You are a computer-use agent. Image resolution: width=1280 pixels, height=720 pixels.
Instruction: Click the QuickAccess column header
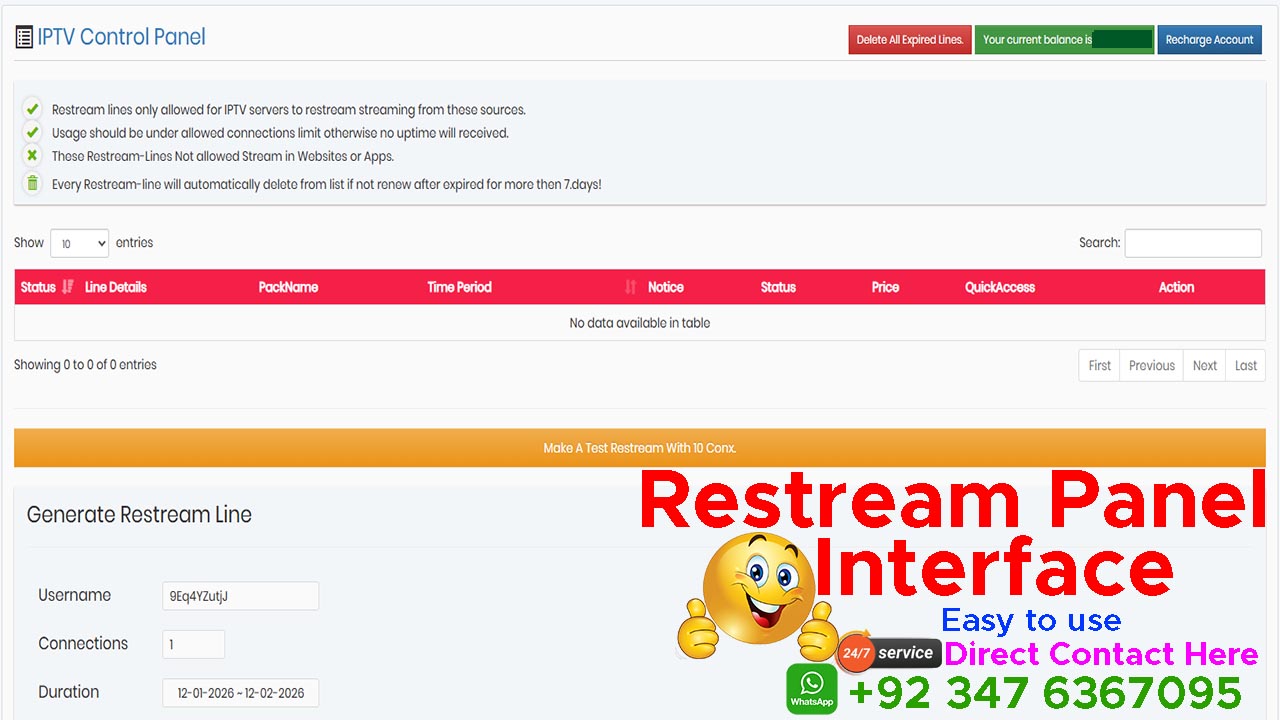click(x=1000, y=287)
